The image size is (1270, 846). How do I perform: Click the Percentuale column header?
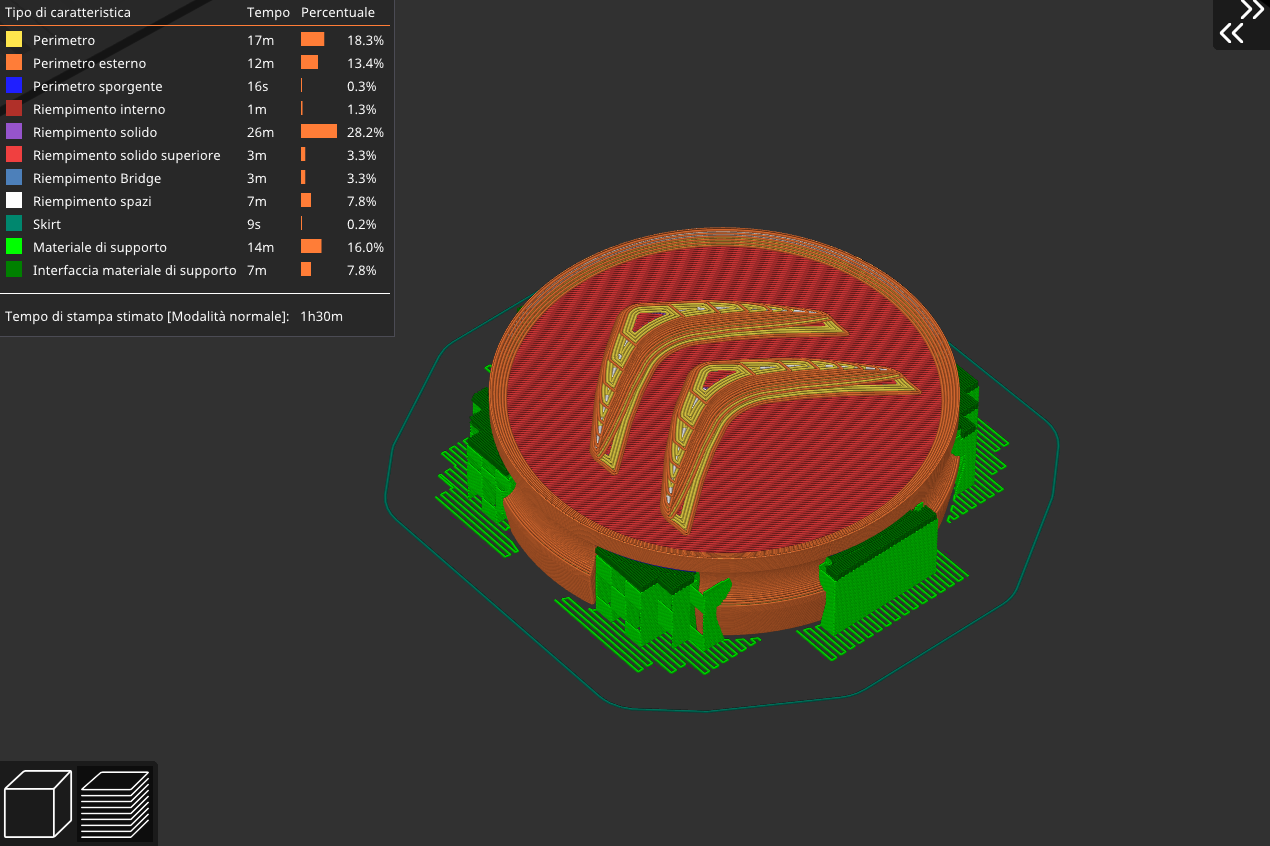click(338, 13)
